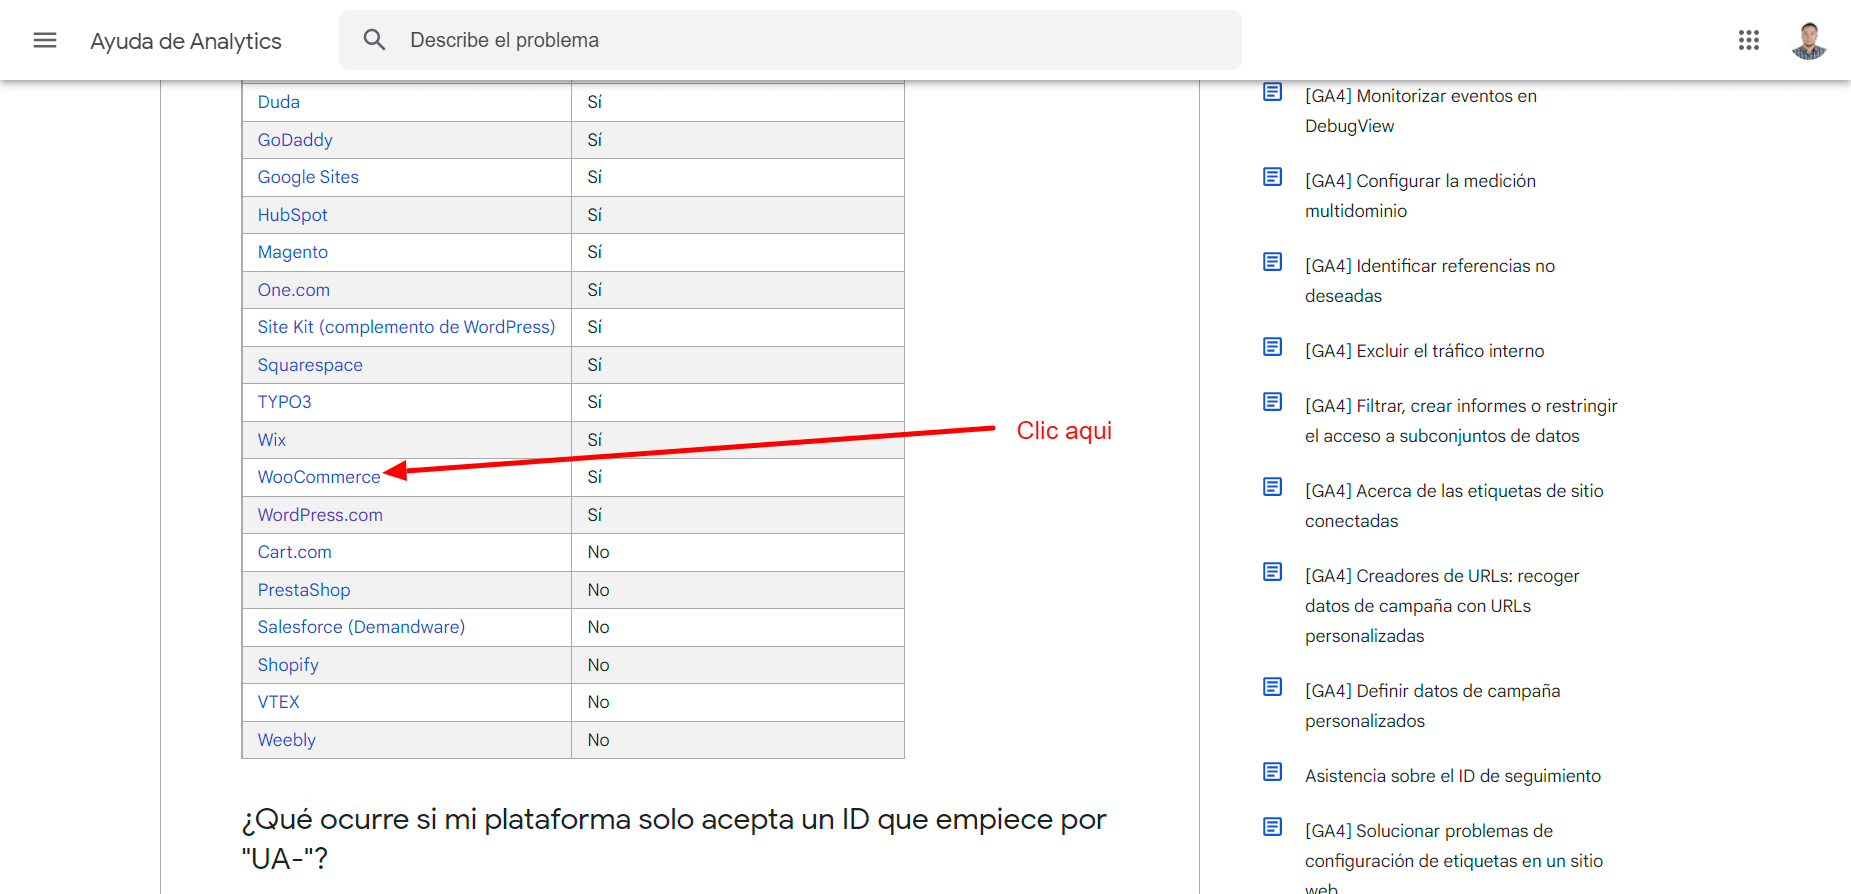Go to Ayuda de Analytics home

[186, 41]
